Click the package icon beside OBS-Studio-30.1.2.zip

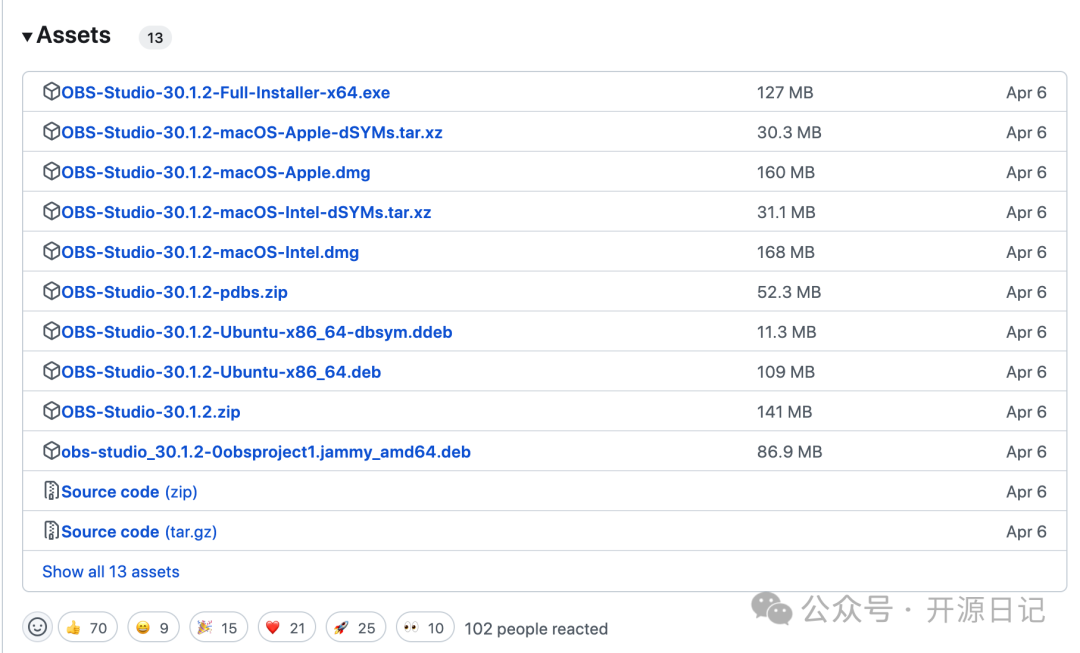click(52, 411)
